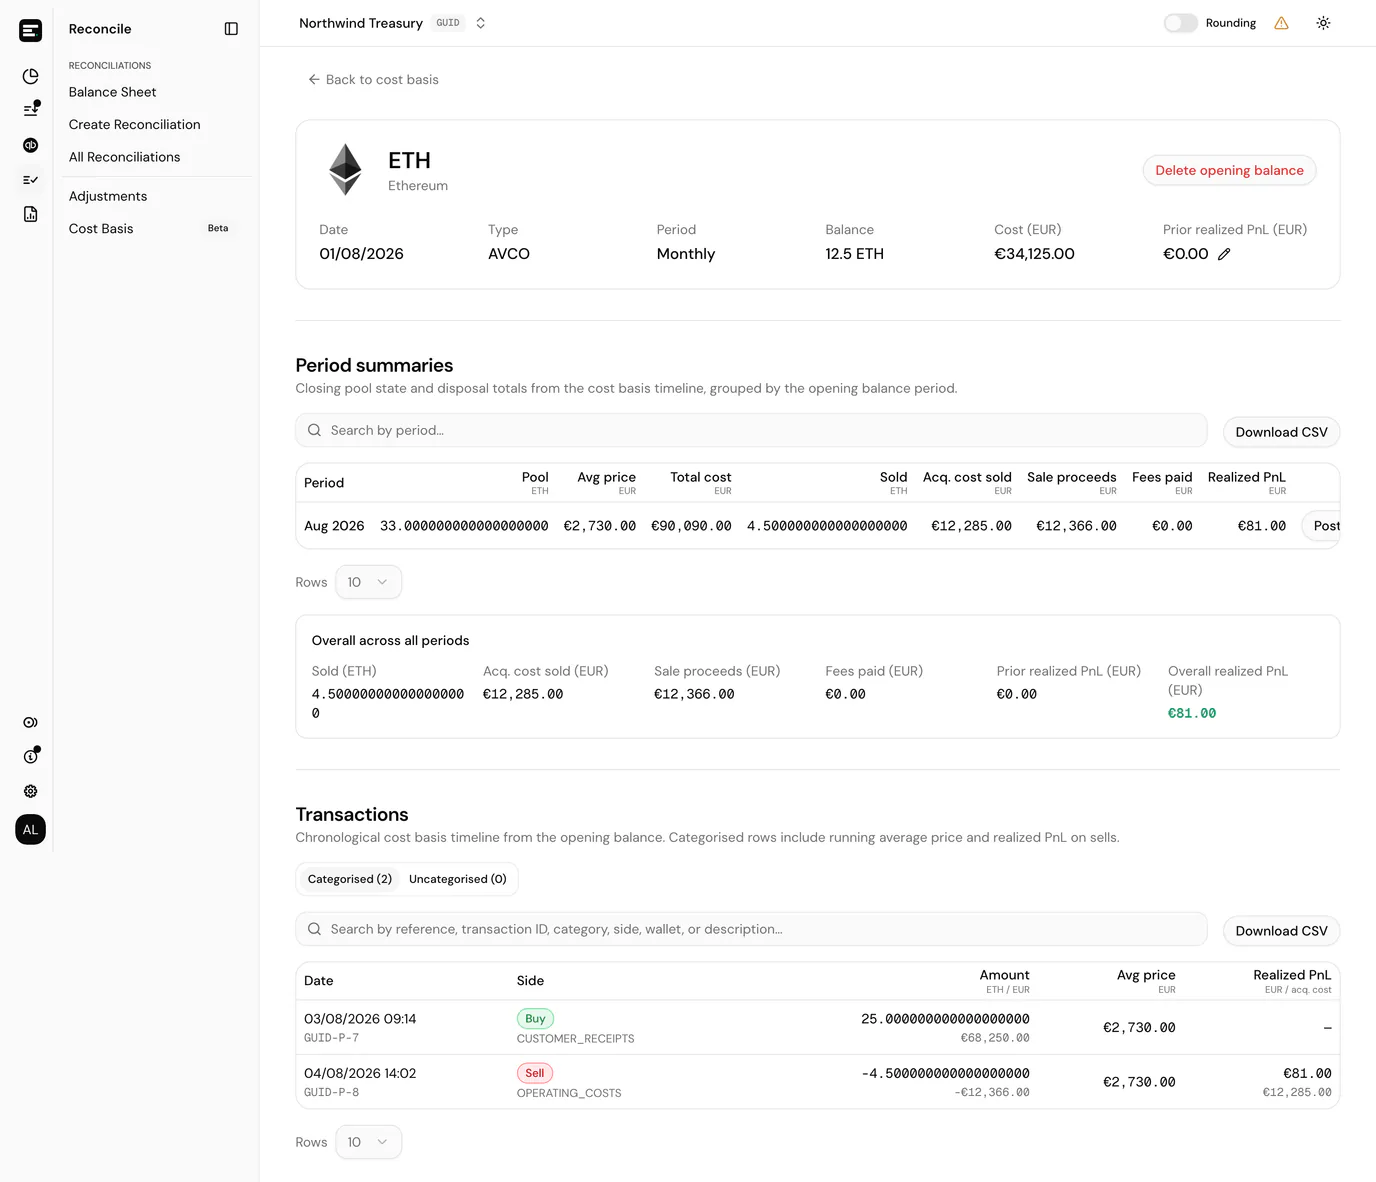Open Cost Basis Beta in sidebar

[x=150, y=228]
